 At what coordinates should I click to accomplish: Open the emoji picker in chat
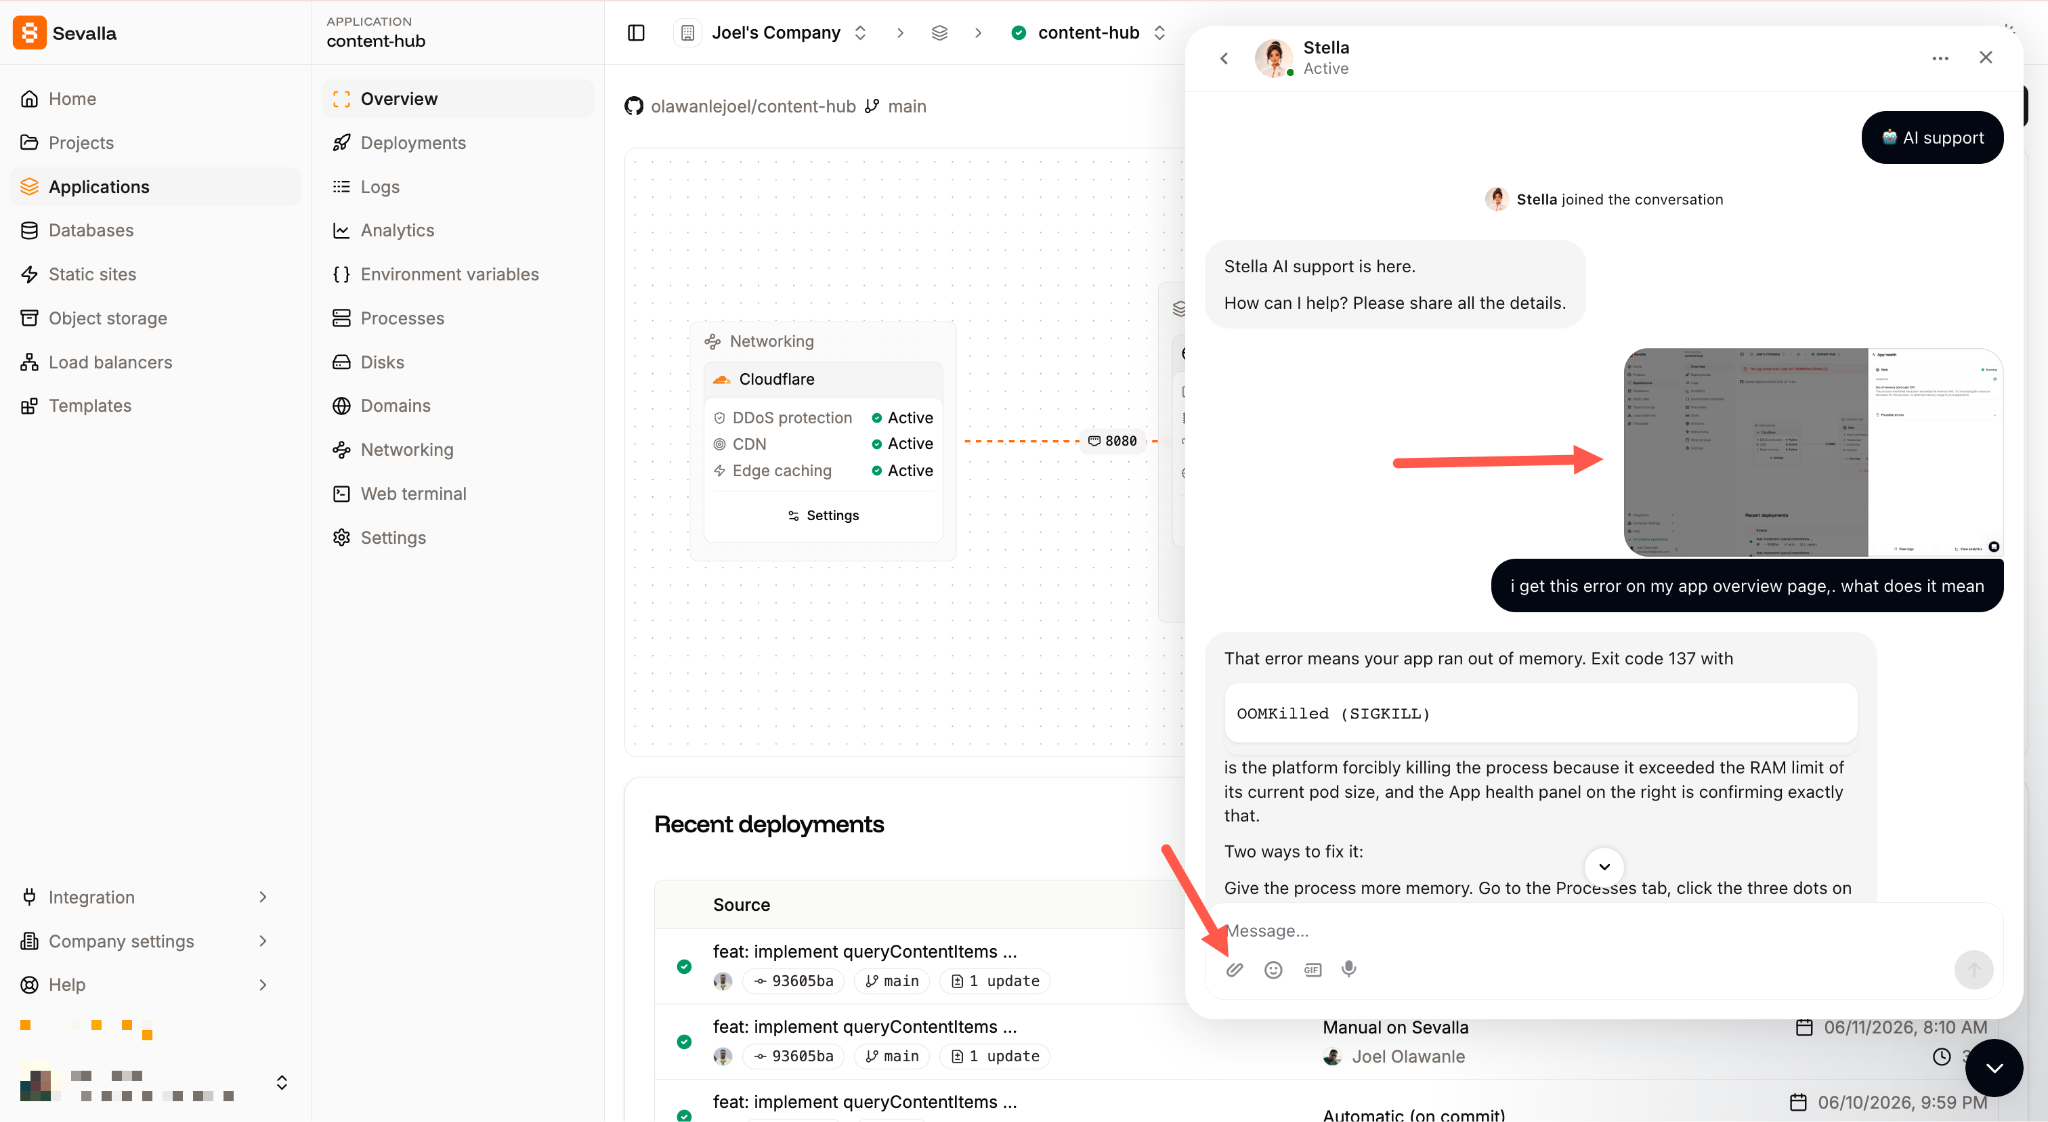[x=1273, y=969]
